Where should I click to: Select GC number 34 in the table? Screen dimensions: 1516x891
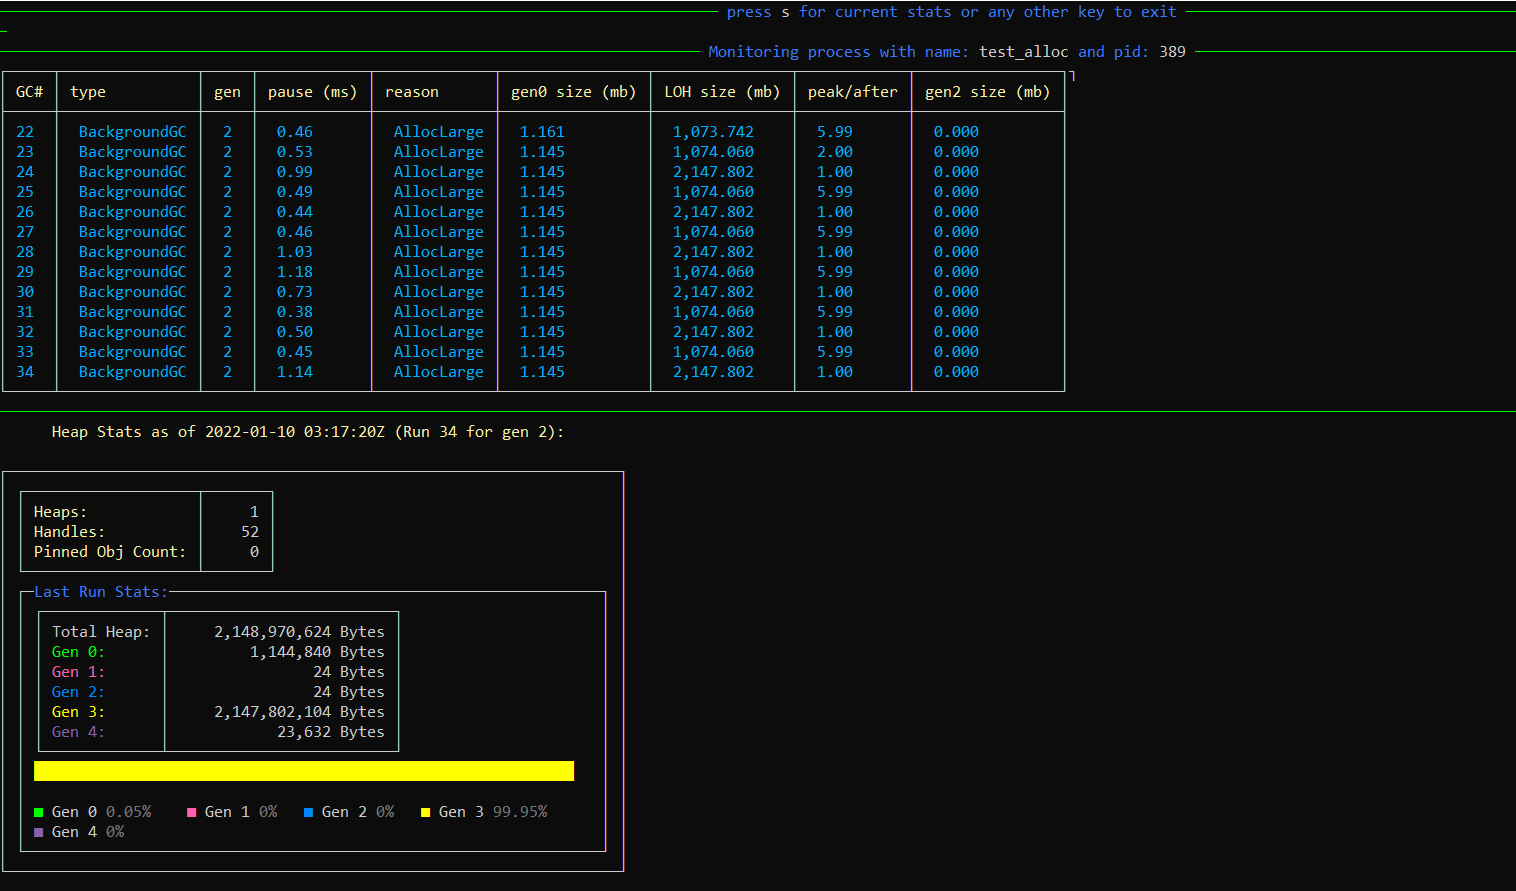click(x=25, y=372)
